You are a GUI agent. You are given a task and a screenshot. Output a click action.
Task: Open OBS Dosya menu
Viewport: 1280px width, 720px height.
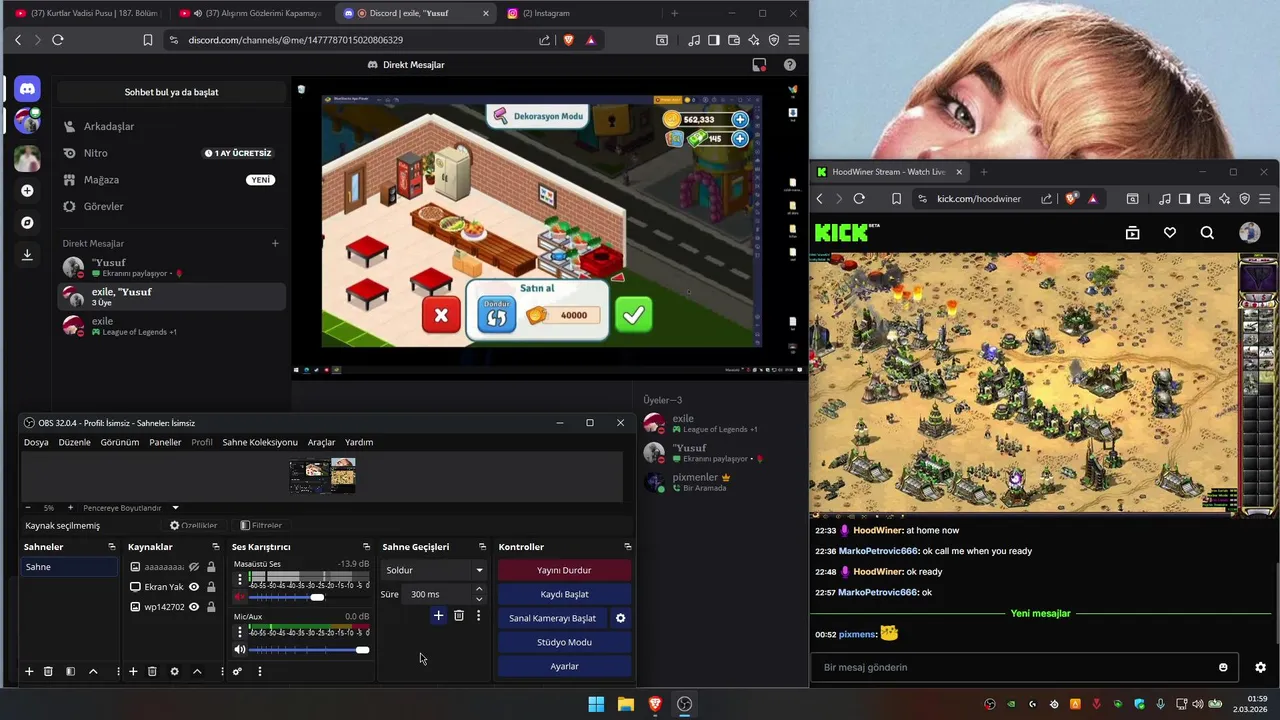coord(36,442)
